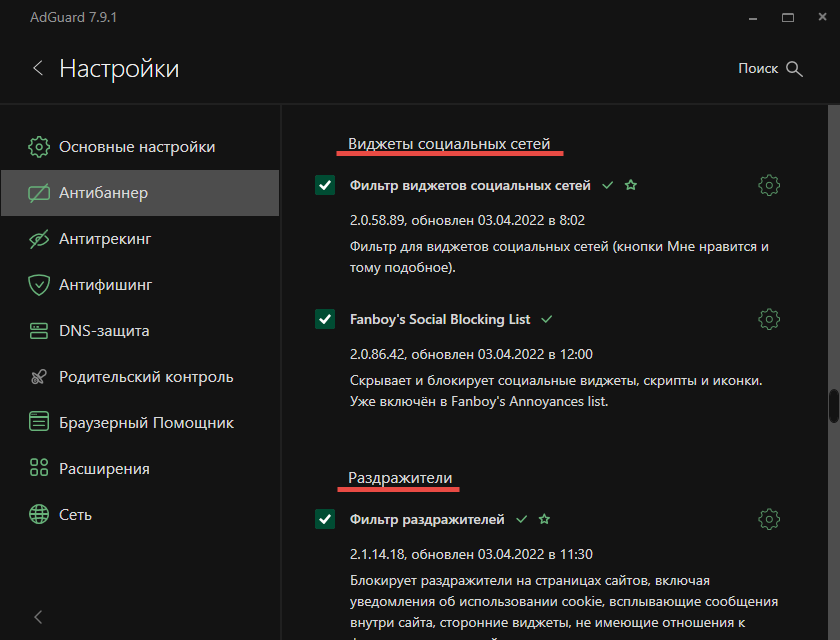Click the Виджеты социальных сетей heading
840x640 pixels.
tap(449, 144)
